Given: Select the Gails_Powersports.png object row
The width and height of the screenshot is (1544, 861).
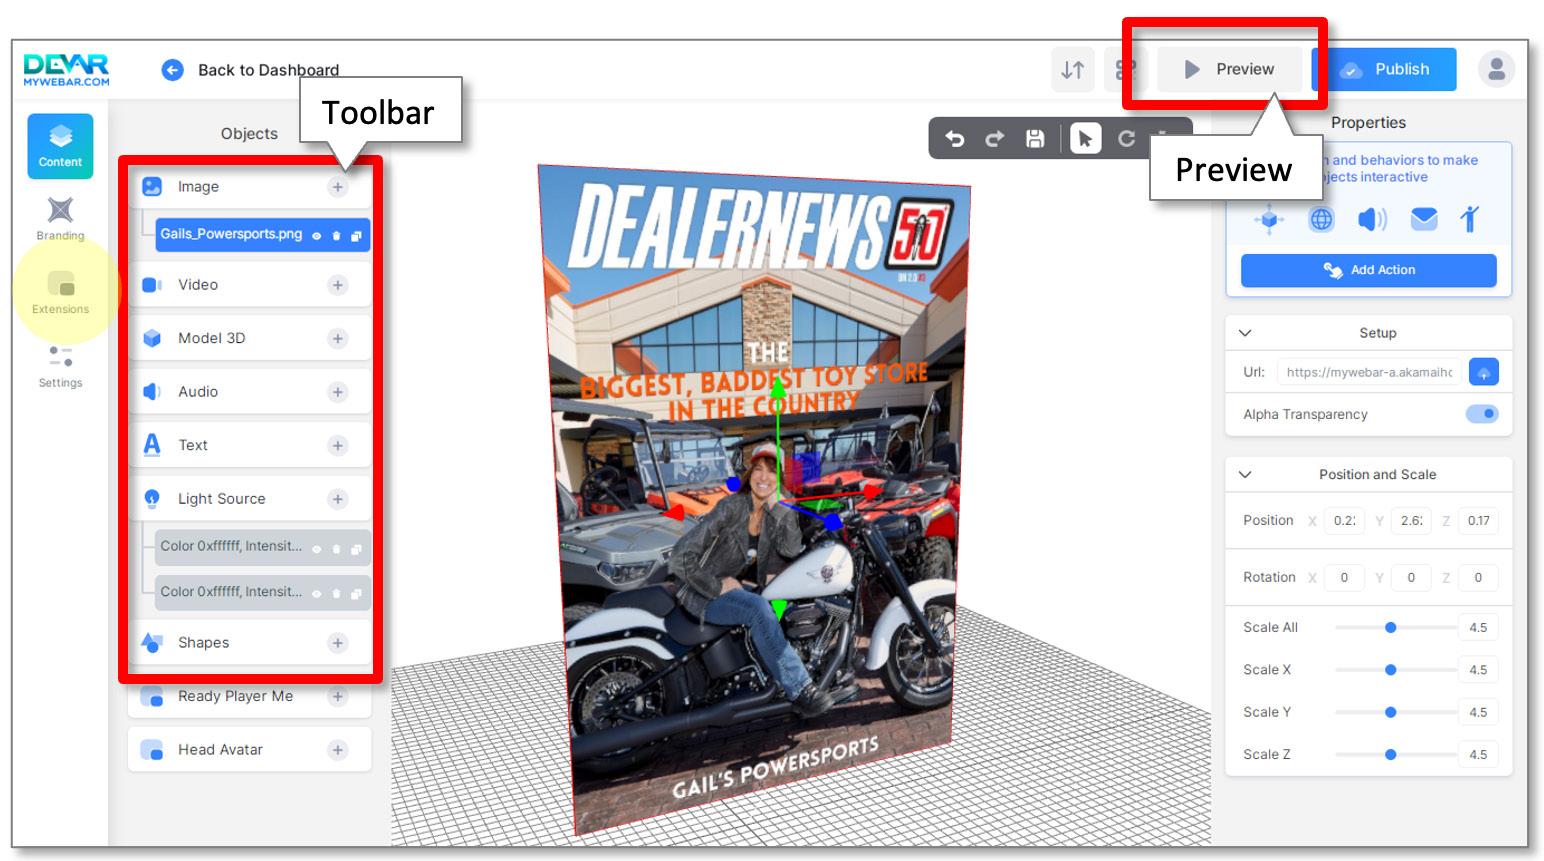Looking at the screenshot, I should (263, 235).
